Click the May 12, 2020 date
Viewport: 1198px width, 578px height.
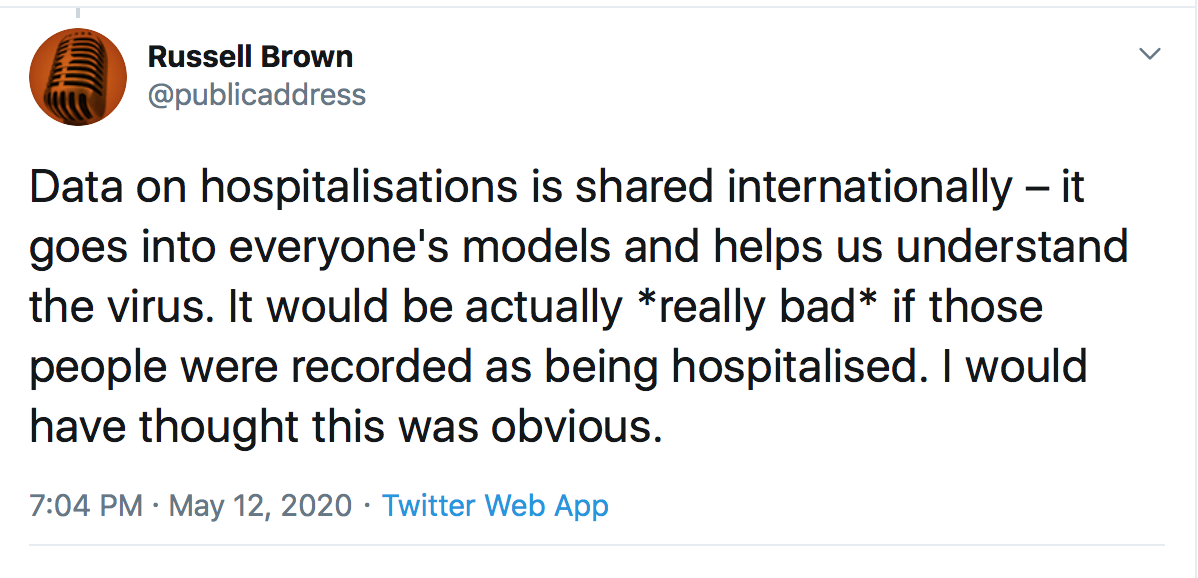coord(260,505)
